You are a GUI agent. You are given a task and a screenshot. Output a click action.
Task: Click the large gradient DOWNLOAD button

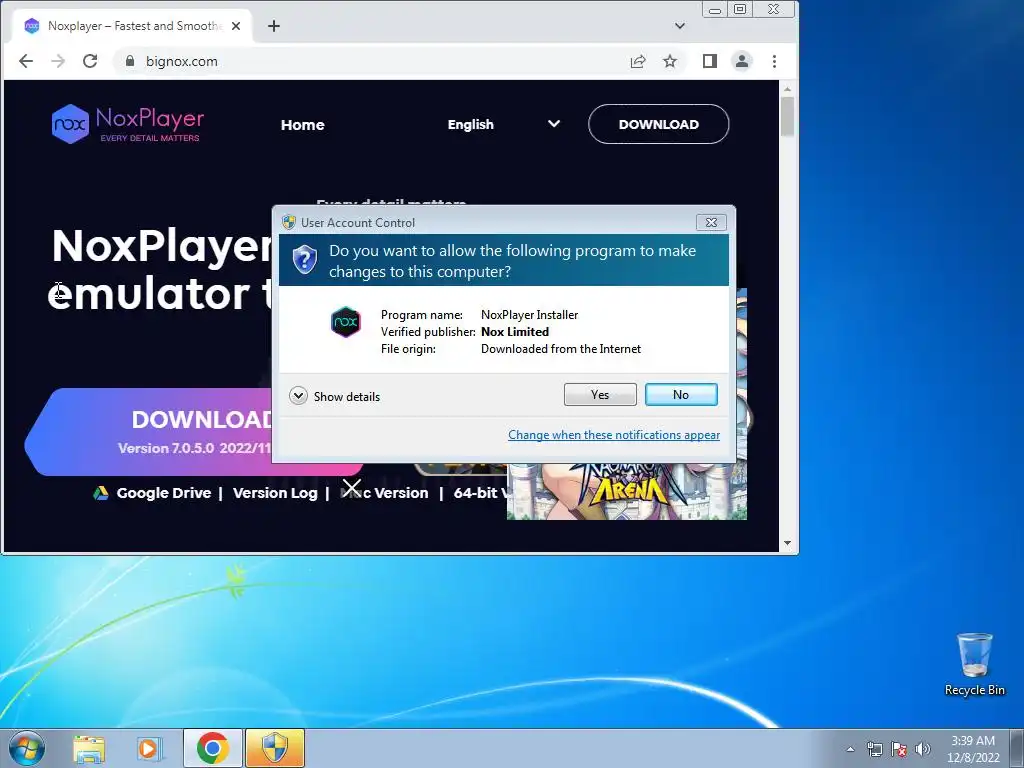(x=148, y=432)
